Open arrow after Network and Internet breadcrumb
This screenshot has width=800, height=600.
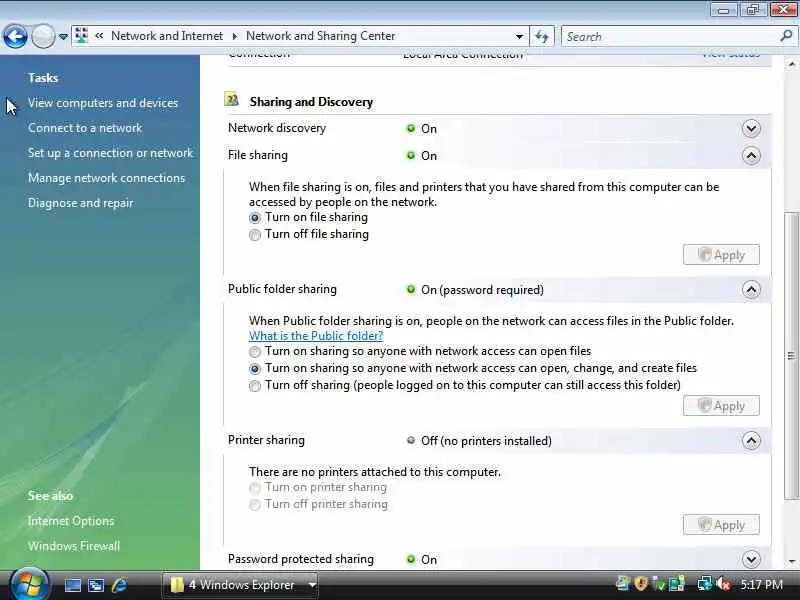pos(235,36)
